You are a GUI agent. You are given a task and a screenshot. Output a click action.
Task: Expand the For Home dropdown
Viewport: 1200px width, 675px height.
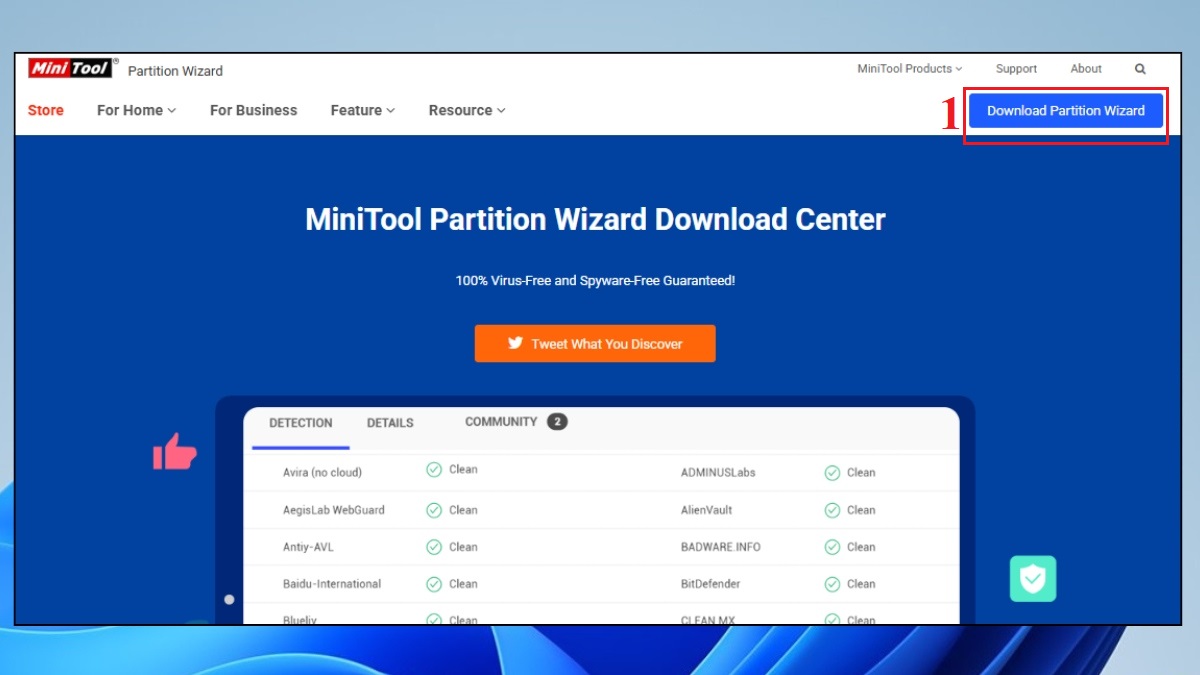(x=136, y=110)
